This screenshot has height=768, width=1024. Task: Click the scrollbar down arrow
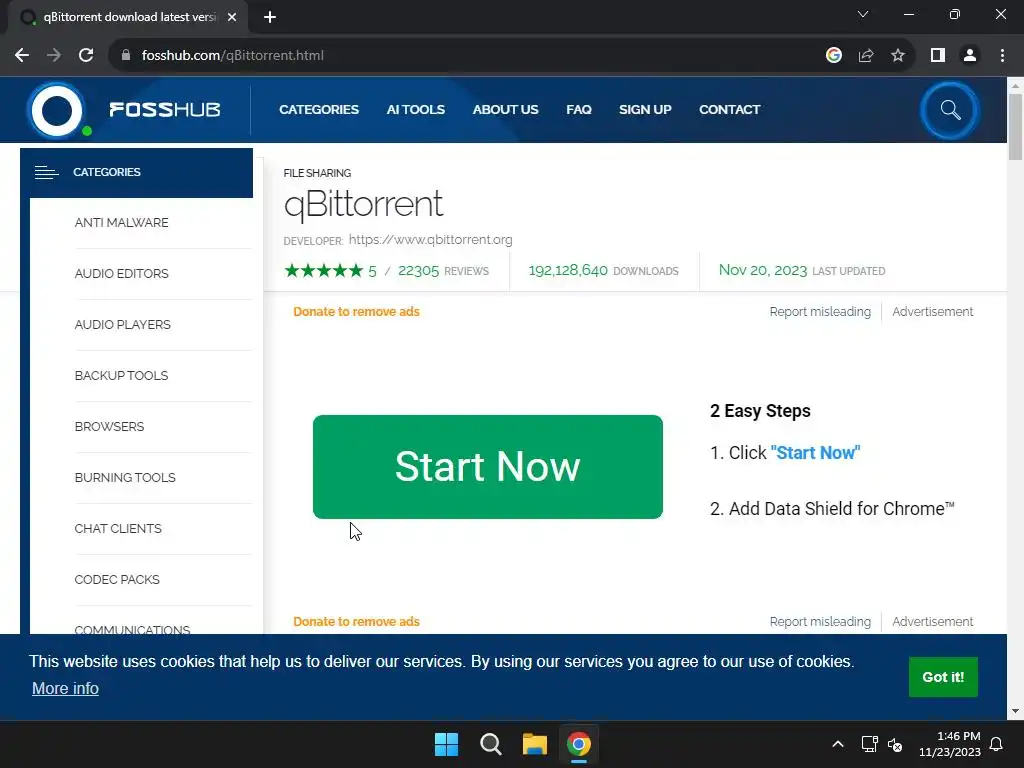(x=1015, y=711)
